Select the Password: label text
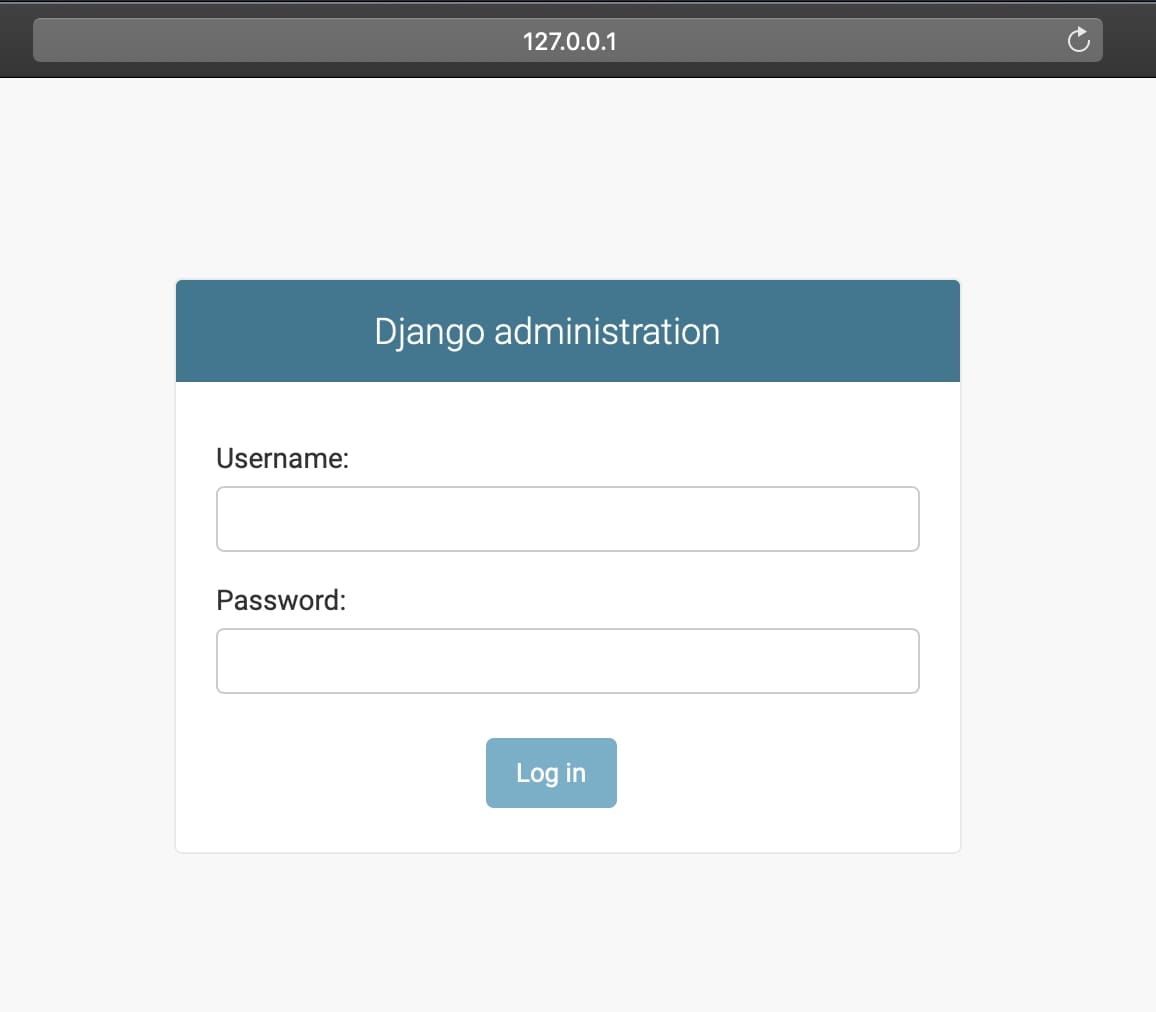The width and height of the screenshot is (1156, 1012). point(281,601)
